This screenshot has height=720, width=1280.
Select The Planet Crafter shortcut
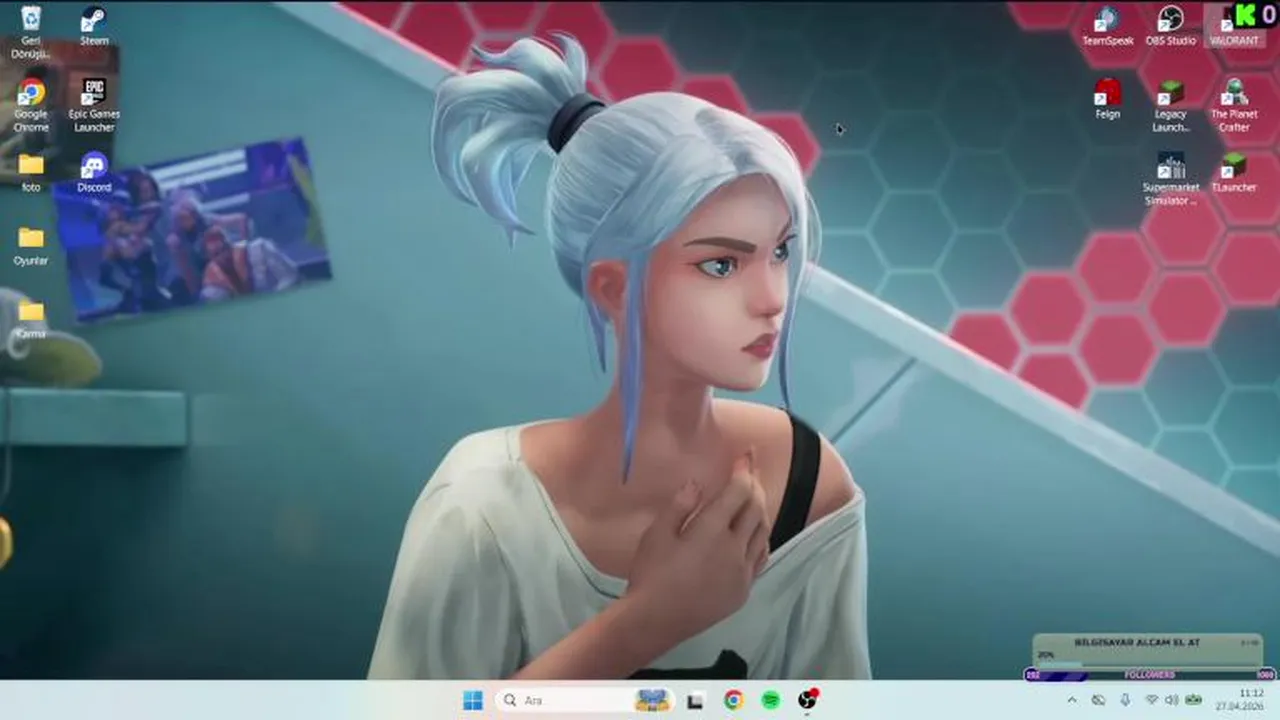click(x=1234, y=105)
